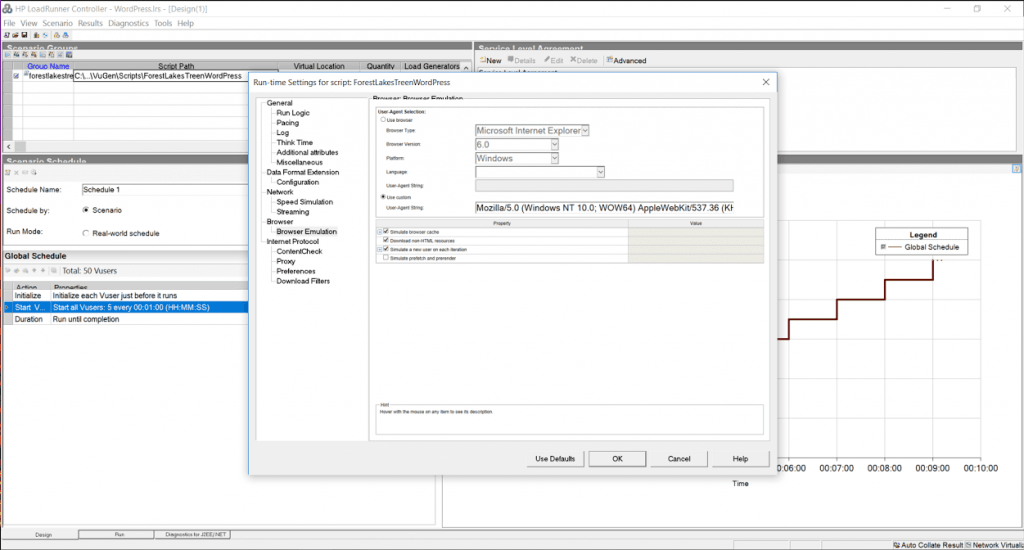
Task: Open the Scenario menu
Action: click(x=57, y=23)
